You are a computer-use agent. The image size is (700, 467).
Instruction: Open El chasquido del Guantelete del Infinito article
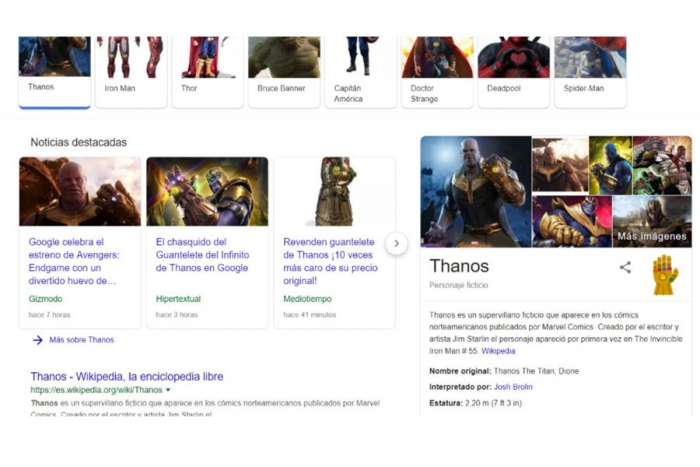pos(202,255)
